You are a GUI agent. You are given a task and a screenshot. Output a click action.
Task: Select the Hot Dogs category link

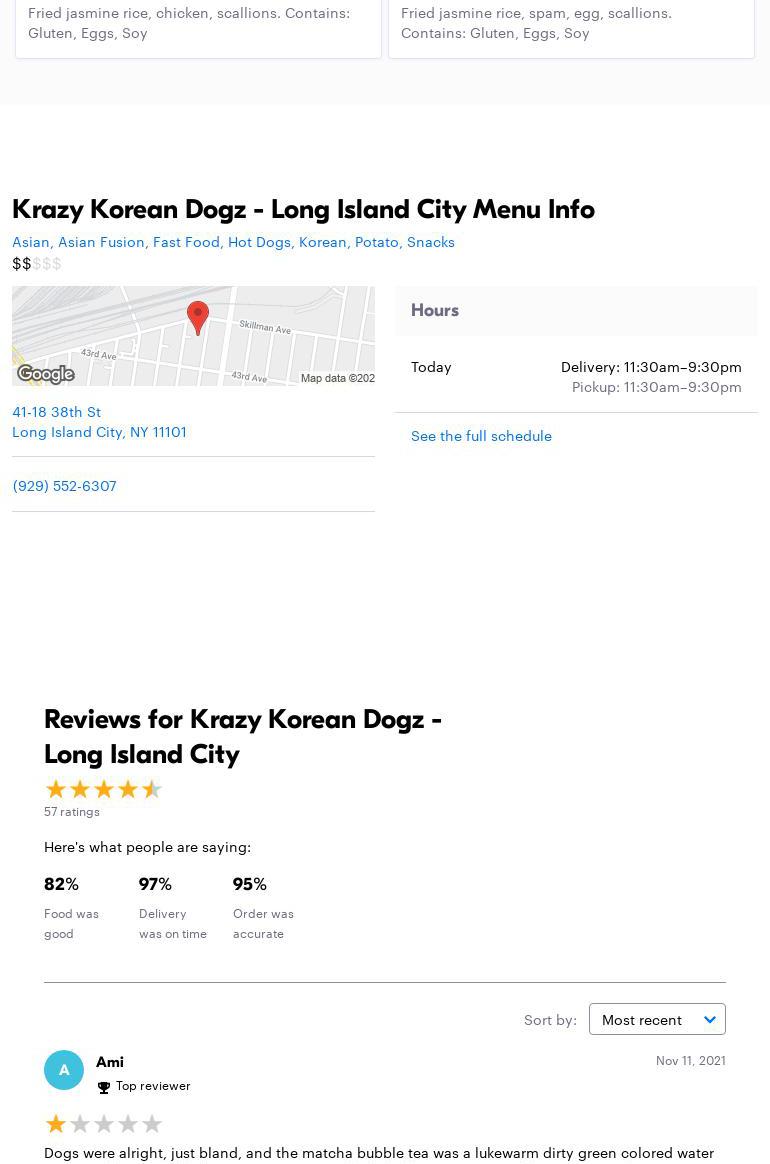(x=259, y=241)
